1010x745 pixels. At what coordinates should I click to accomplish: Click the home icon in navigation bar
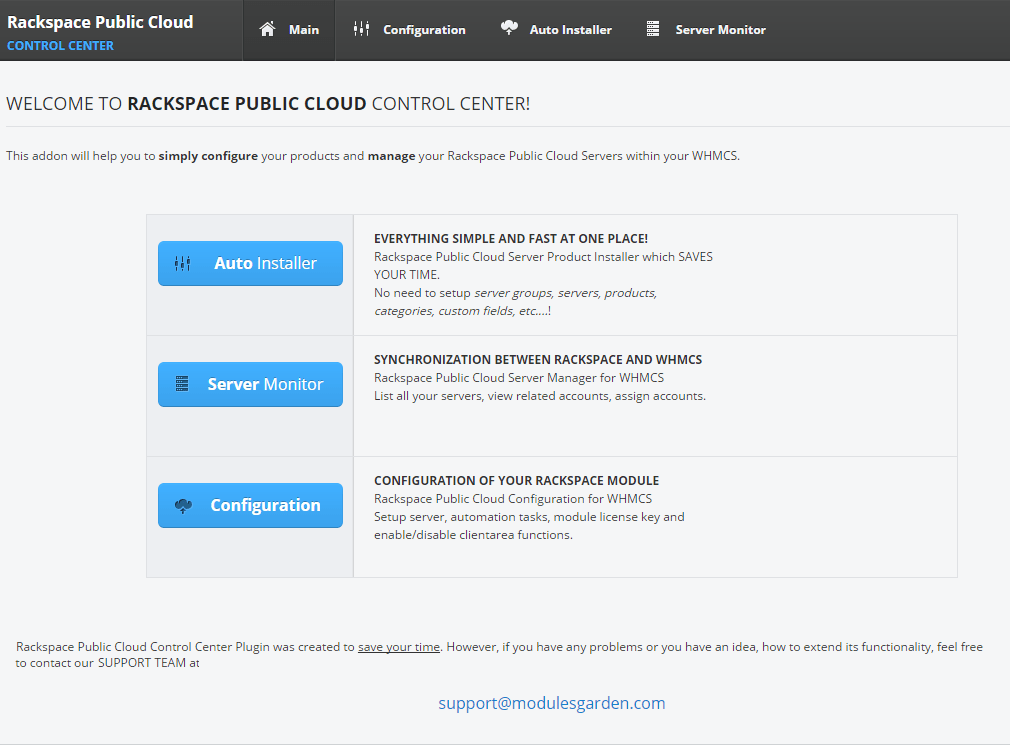coord(267,29)
